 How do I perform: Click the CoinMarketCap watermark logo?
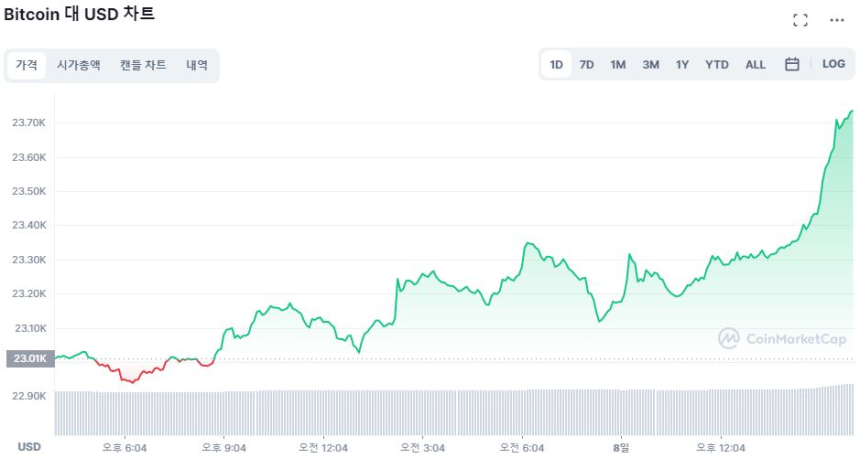click(x=784, y=339)
